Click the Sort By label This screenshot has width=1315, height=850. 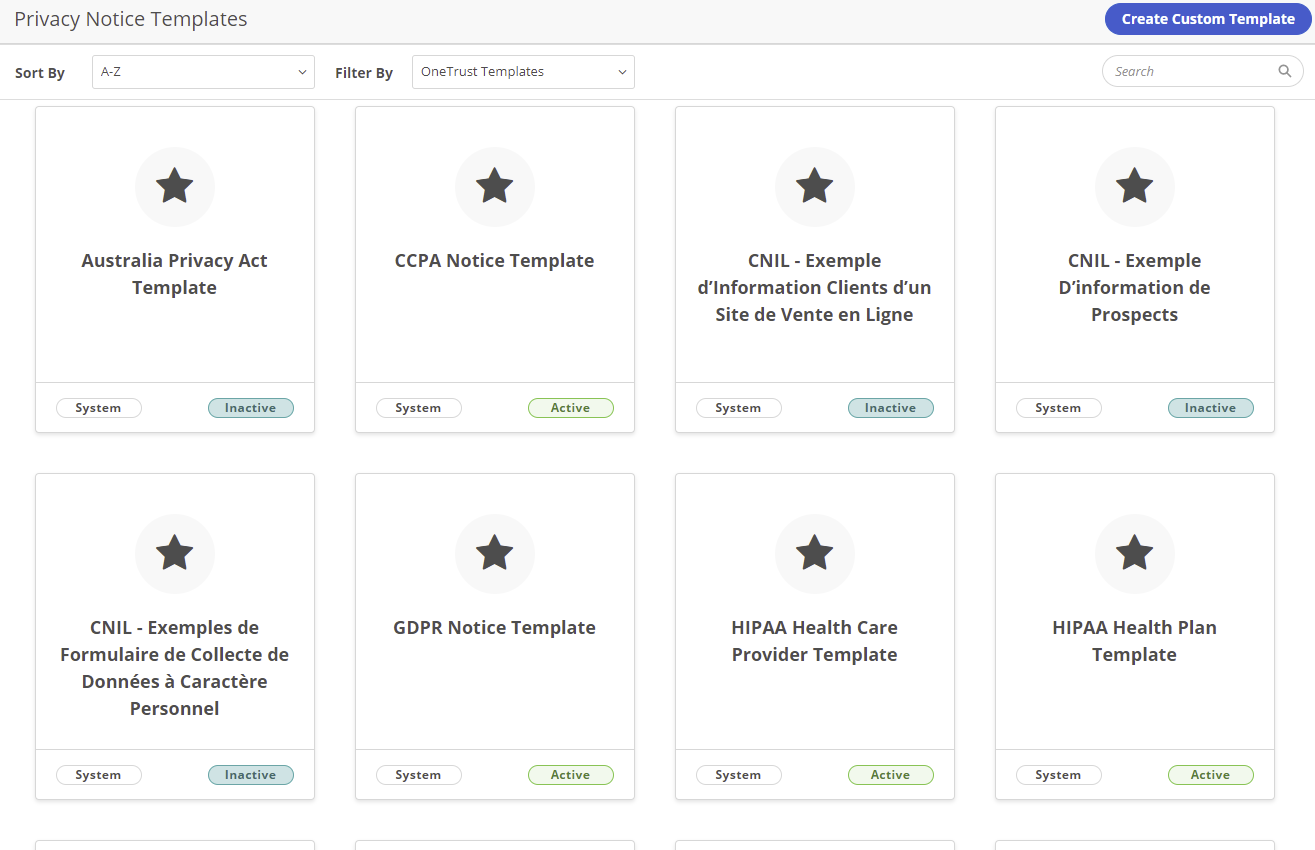pyautogui.click(x=40, y=73)
